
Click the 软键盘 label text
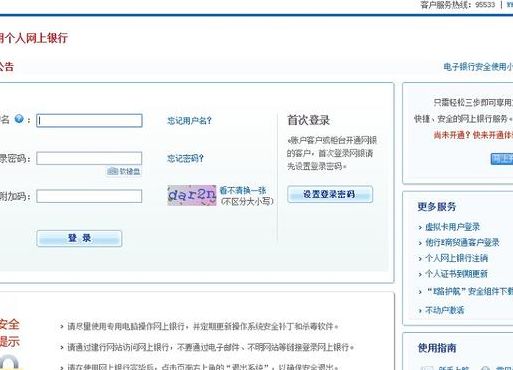pos(130,171)
